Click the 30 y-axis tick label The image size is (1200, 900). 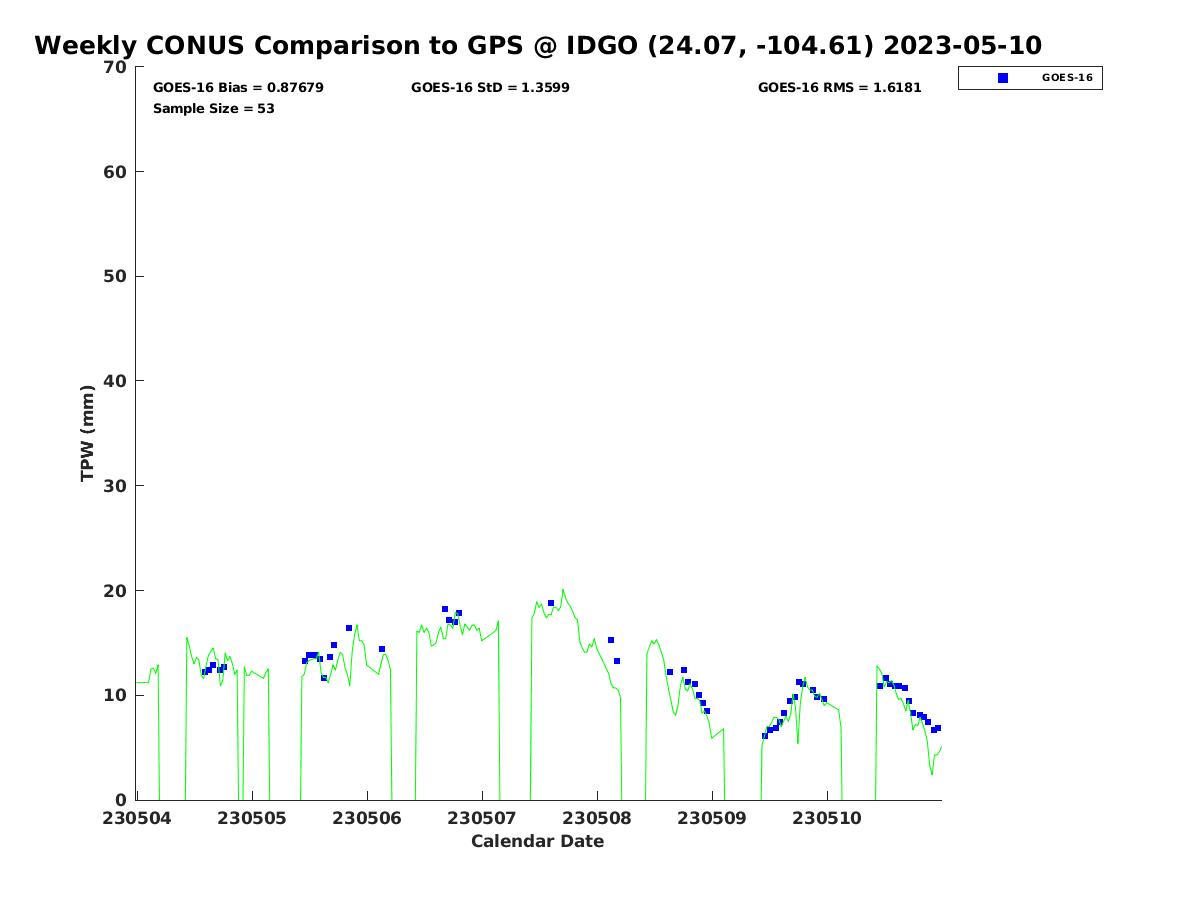(116, 486)
